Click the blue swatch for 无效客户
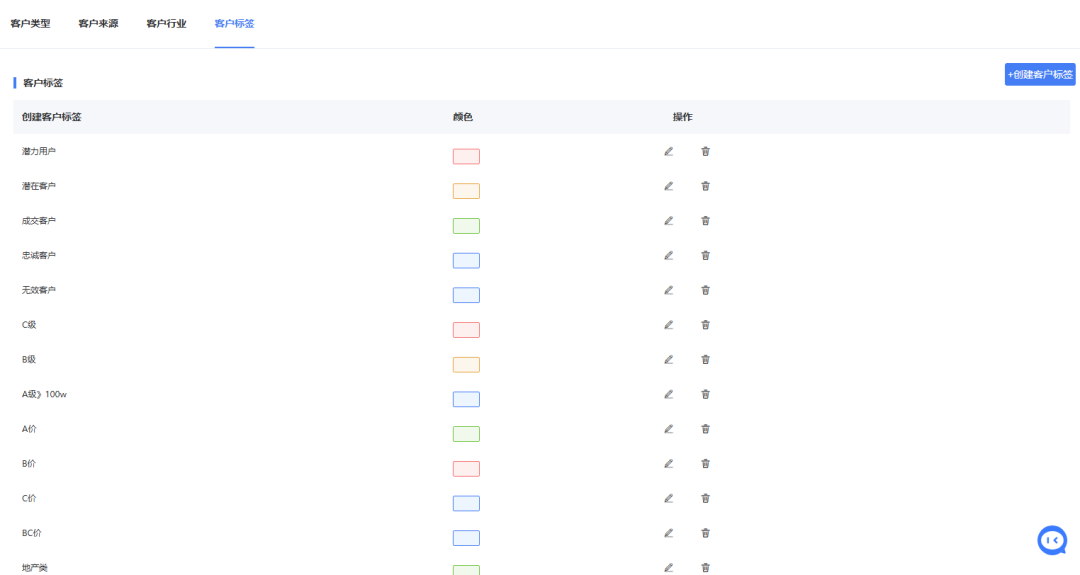The width and height of the screenshot is (1080, 575). (466, 295)
